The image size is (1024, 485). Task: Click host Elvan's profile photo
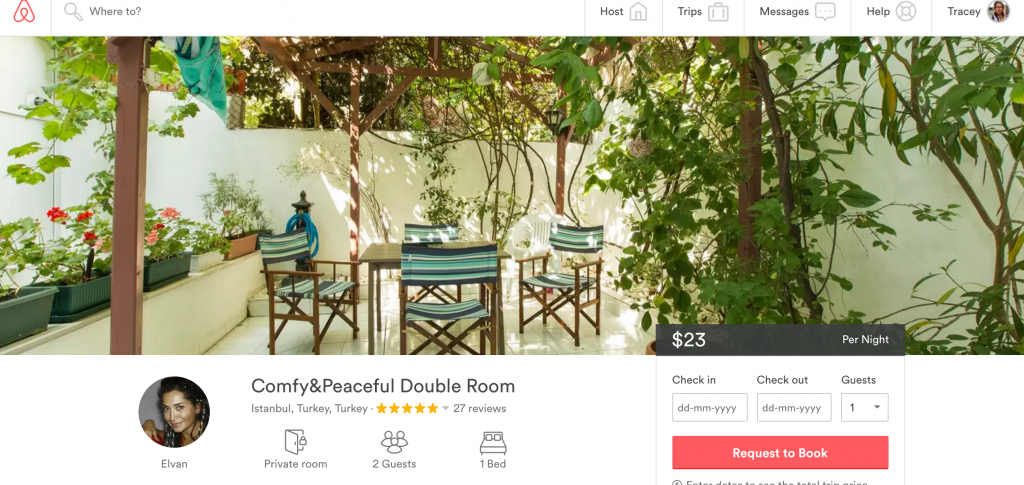174,412
